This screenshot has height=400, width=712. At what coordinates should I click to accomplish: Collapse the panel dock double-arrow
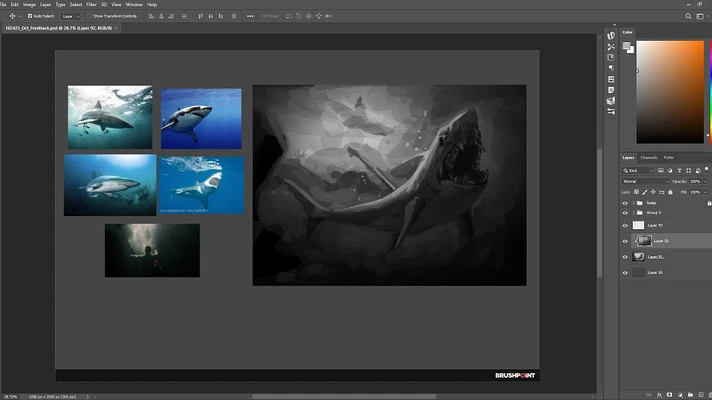click(x=614, y=25)
